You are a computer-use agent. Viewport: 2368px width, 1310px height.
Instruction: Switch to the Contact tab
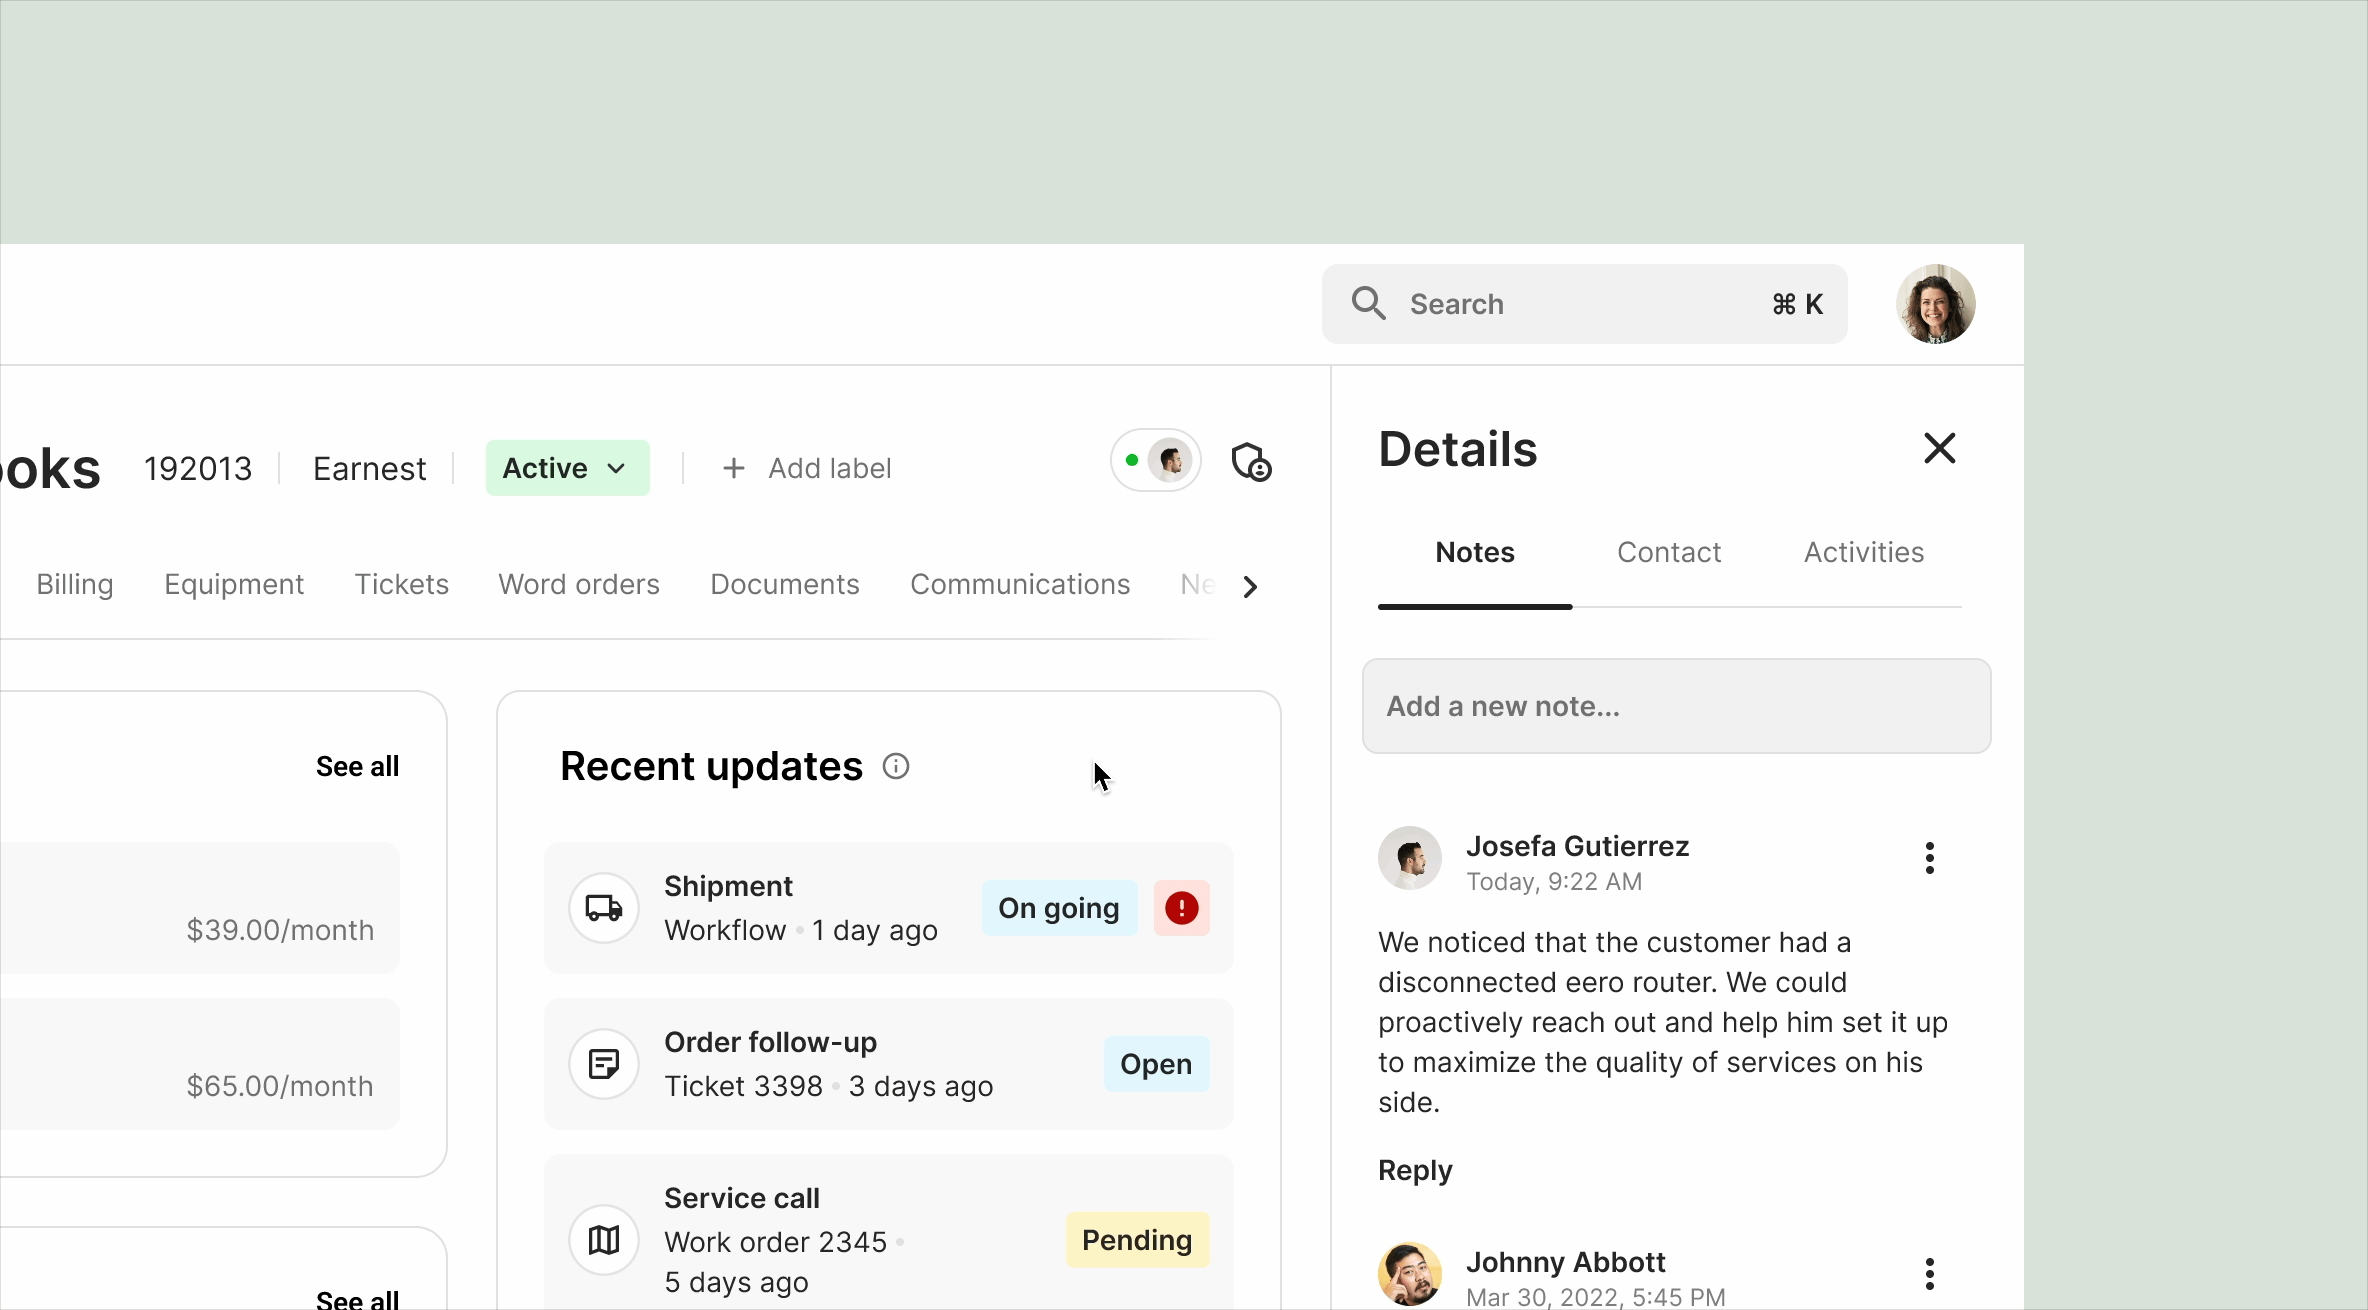[x=1668, y=552]
